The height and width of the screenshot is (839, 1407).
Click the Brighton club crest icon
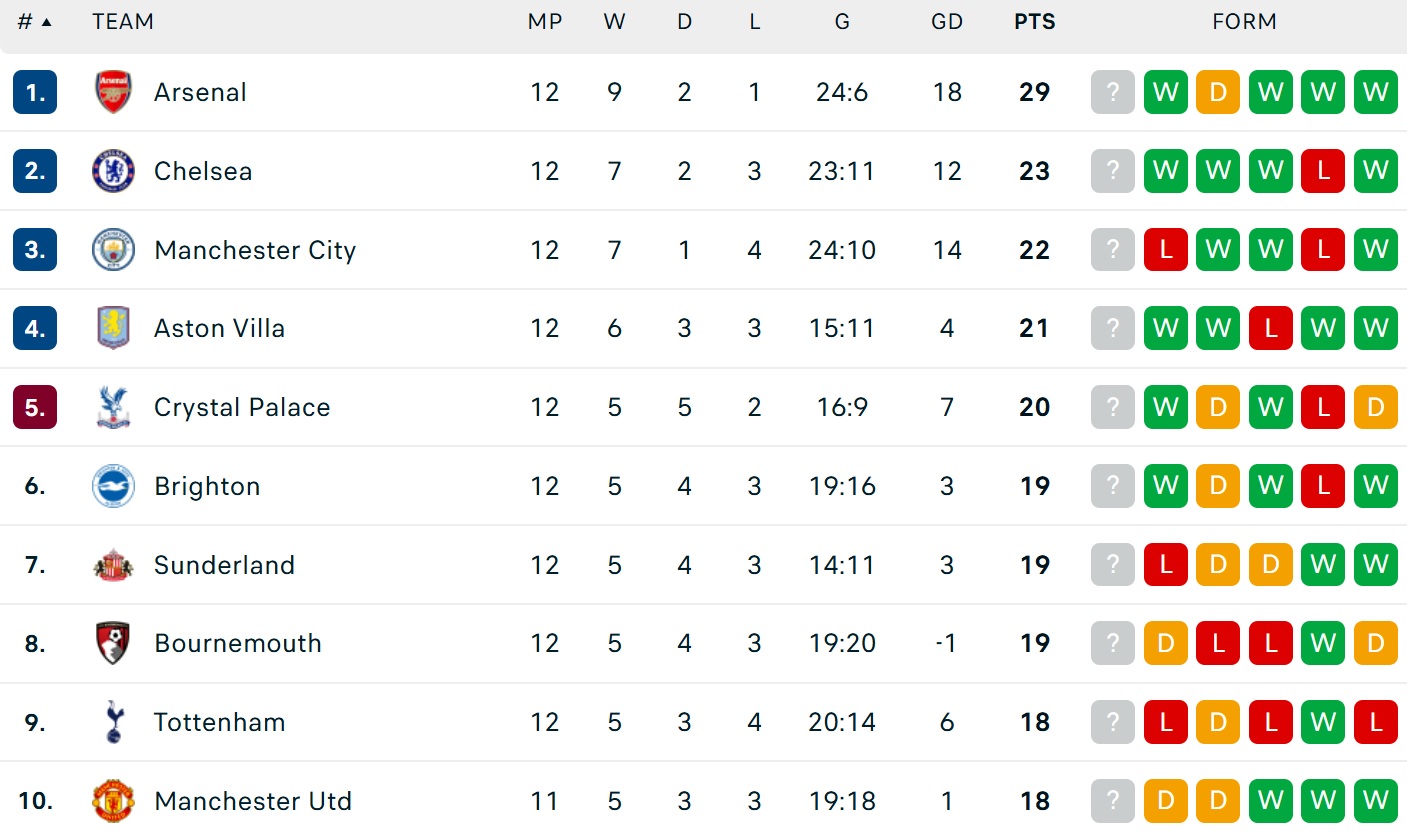click(113, 486)
